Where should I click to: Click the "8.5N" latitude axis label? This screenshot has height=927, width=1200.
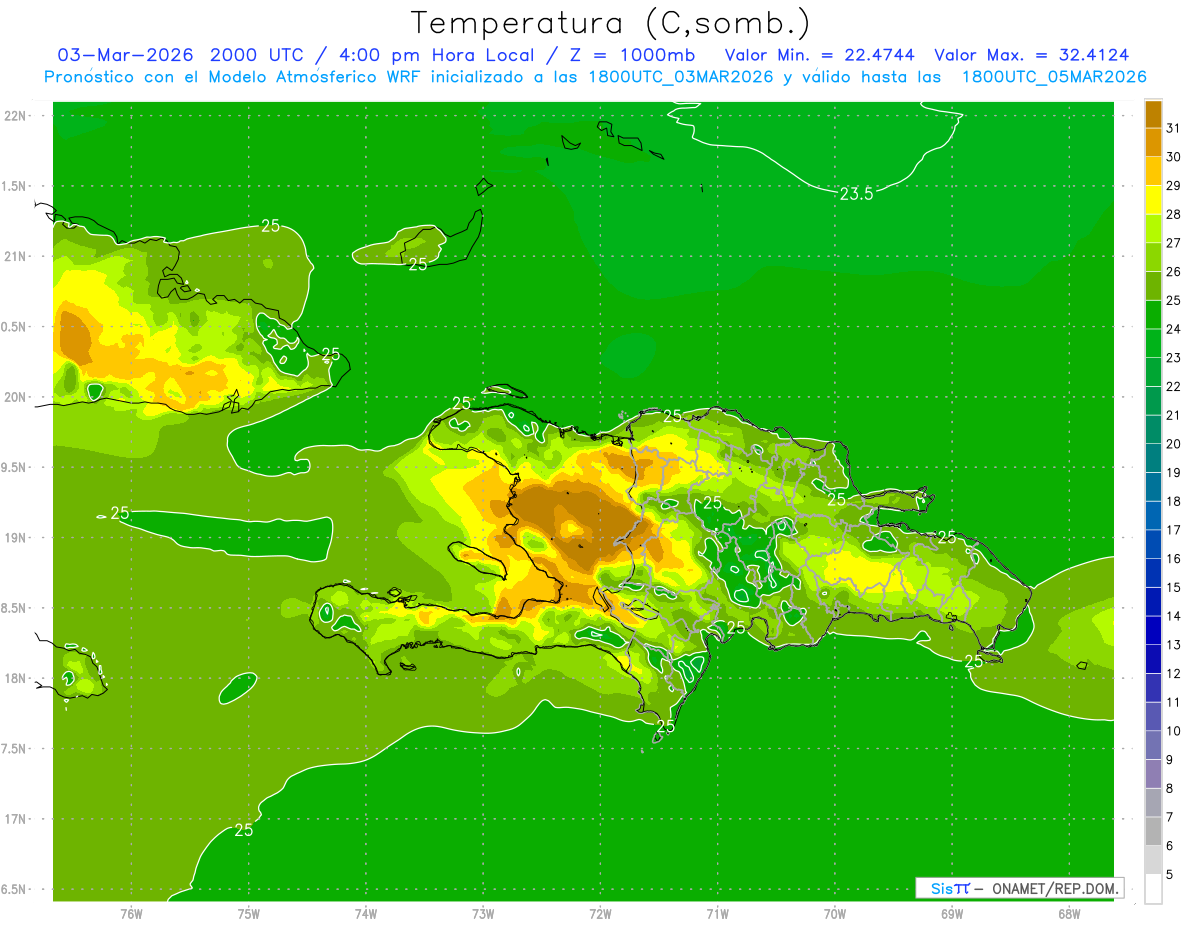click(14, 609)
